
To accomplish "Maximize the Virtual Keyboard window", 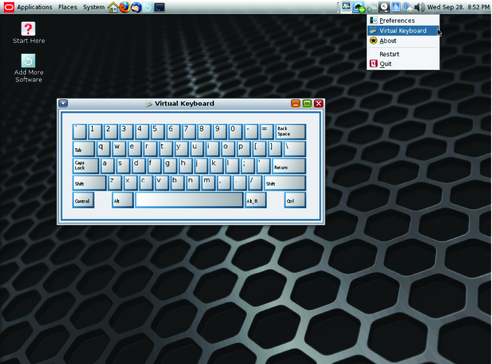I will 307,103.
